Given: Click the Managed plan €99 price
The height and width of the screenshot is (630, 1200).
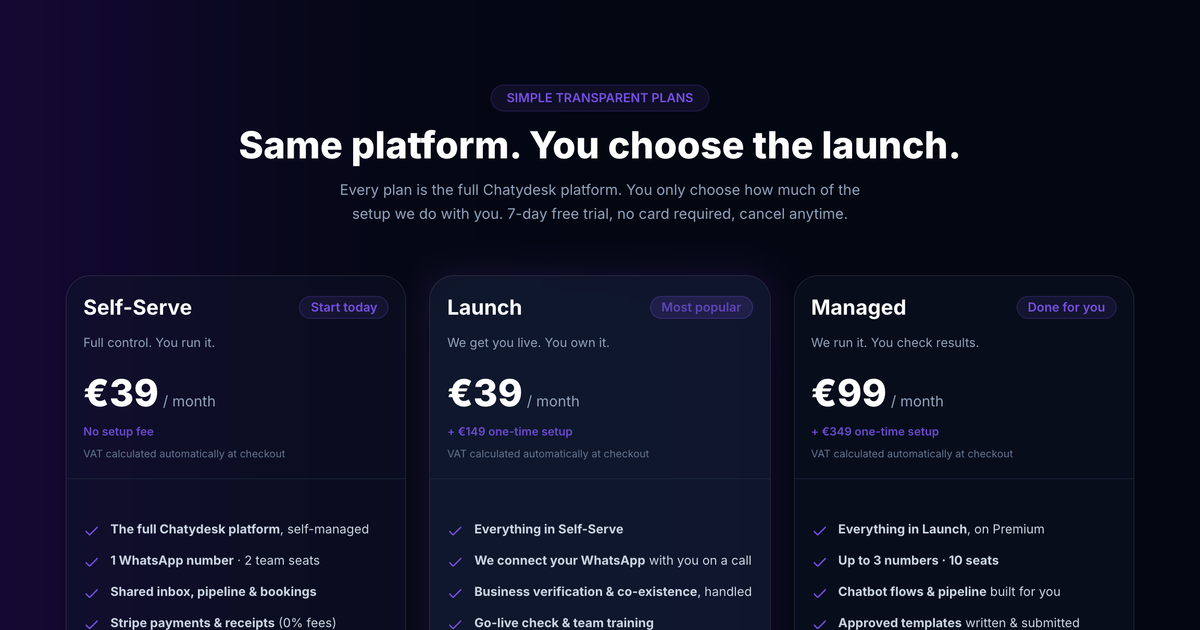Looking at the screenshot, I should click(x=849, y=393).
